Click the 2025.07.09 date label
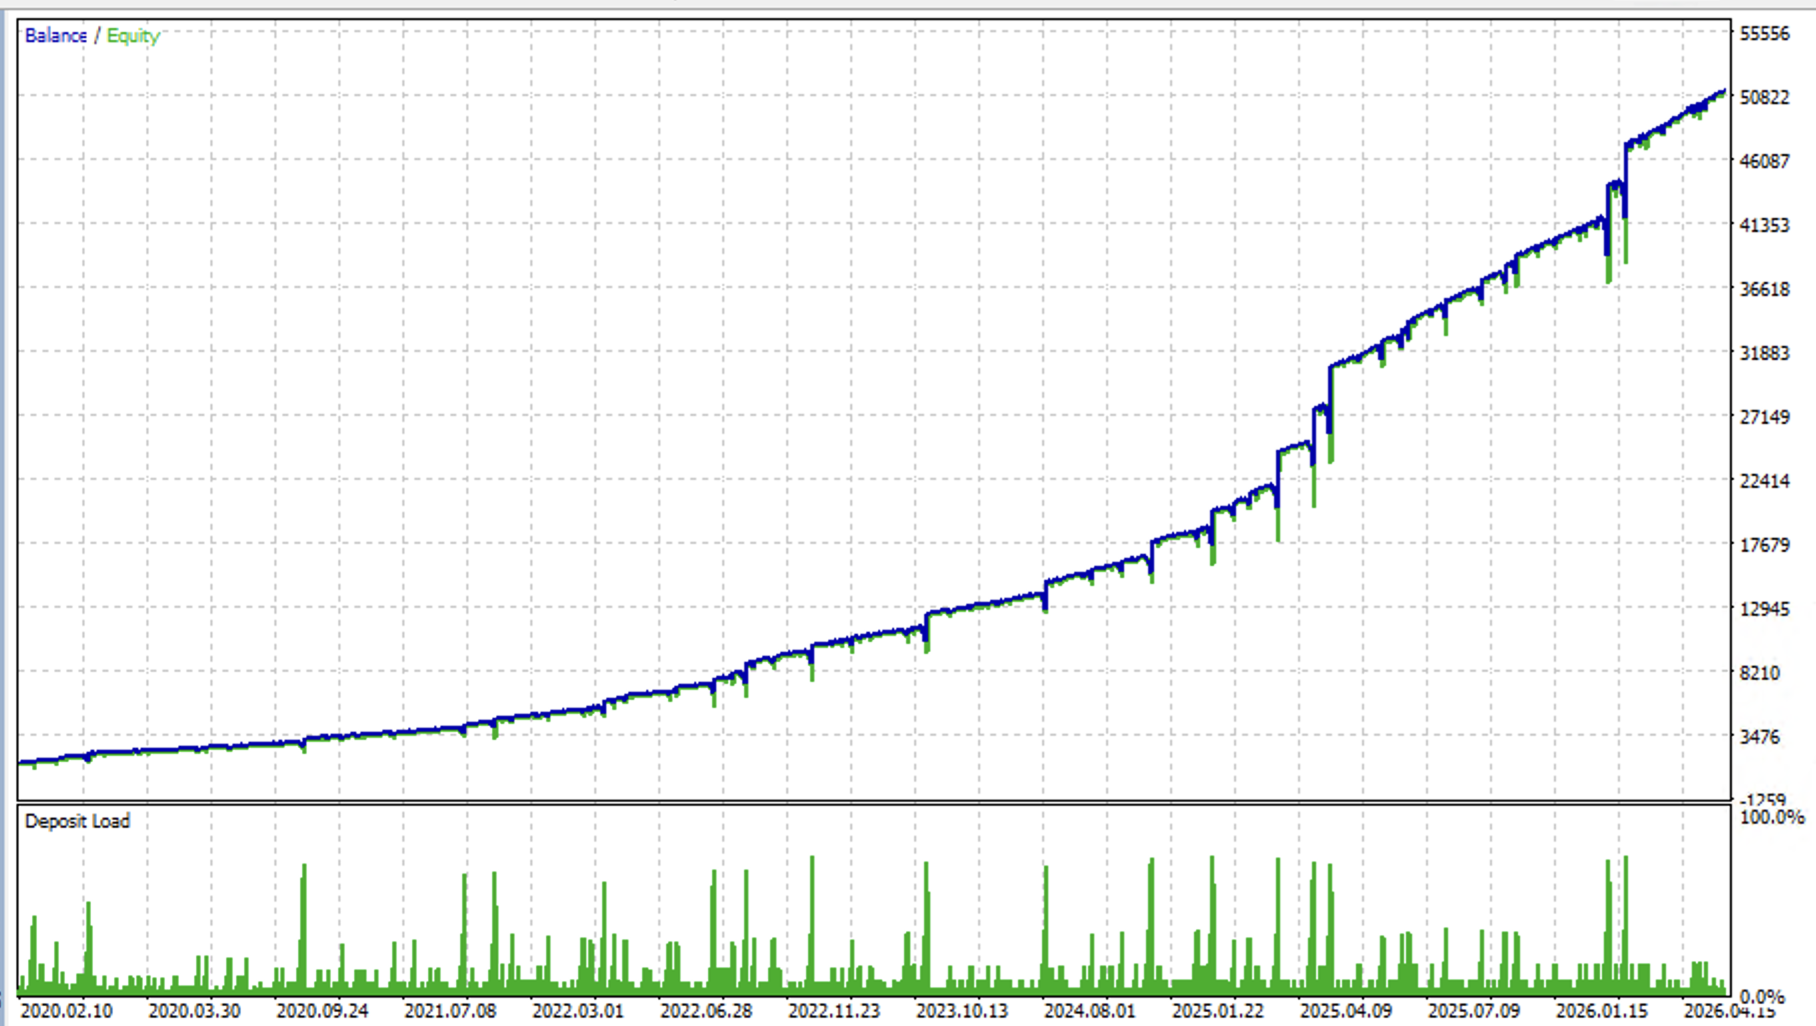The width and height of the screenshot is (1816, 1026). 1474,1011
